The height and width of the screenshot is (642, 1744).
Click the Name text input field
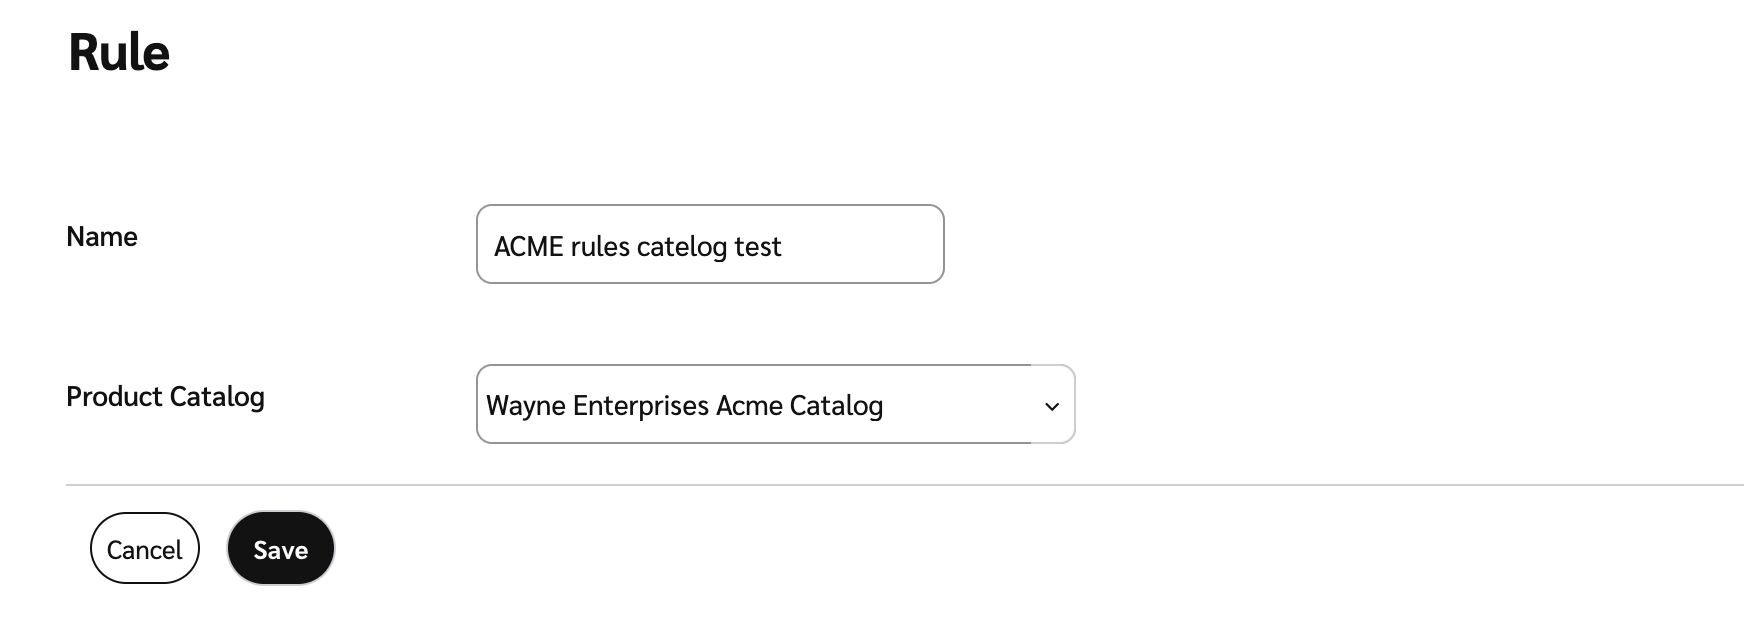tap(710, 244)
